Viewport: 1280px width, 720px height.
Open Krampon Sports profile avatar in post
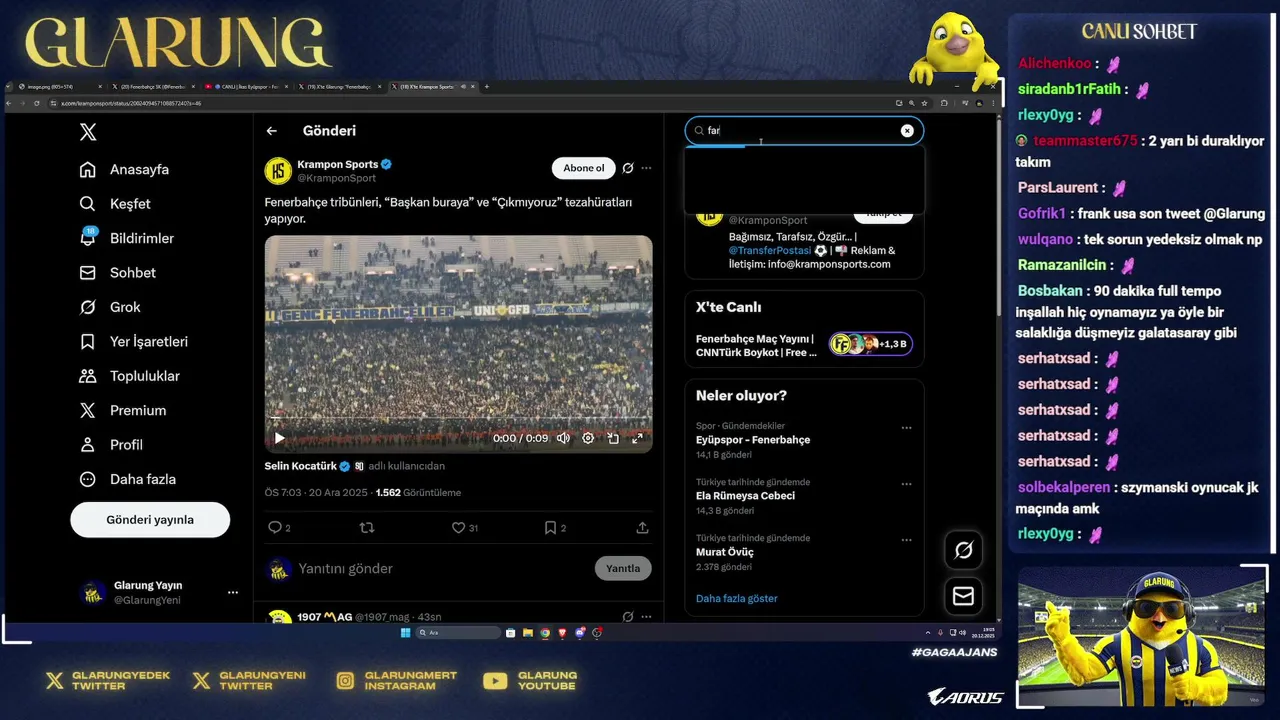(x=278, y=171)
